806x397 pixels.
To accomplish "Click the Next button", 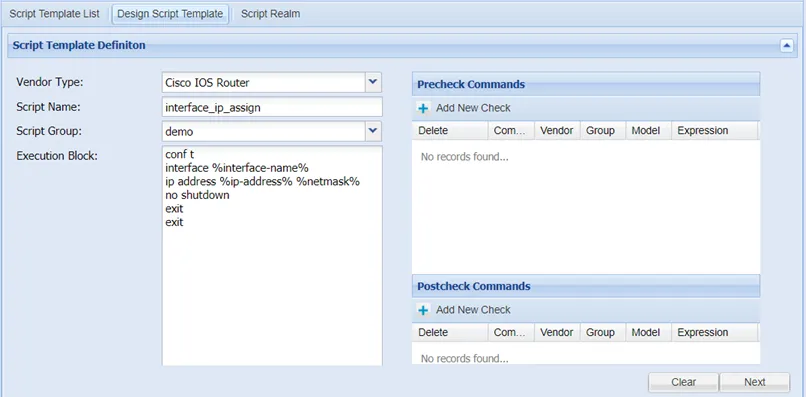I will click(755, 382).
